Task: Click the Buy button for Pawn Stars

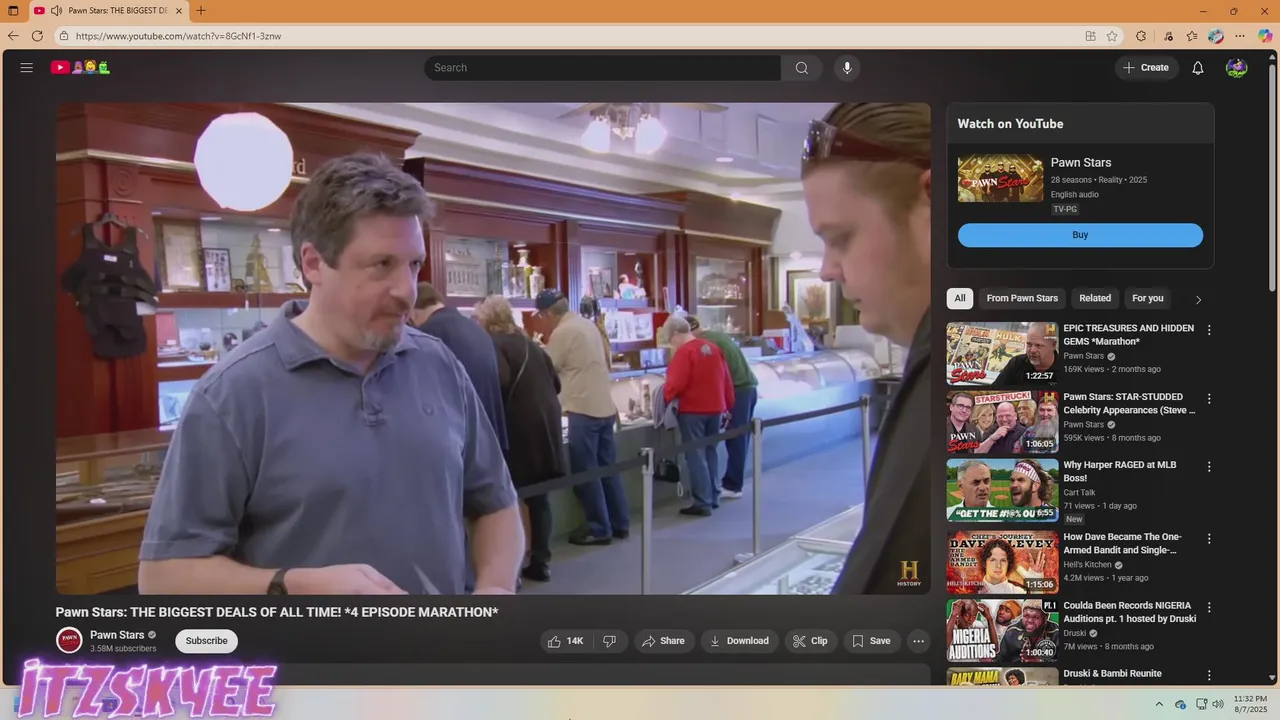Action: (x=1080, y=235)
